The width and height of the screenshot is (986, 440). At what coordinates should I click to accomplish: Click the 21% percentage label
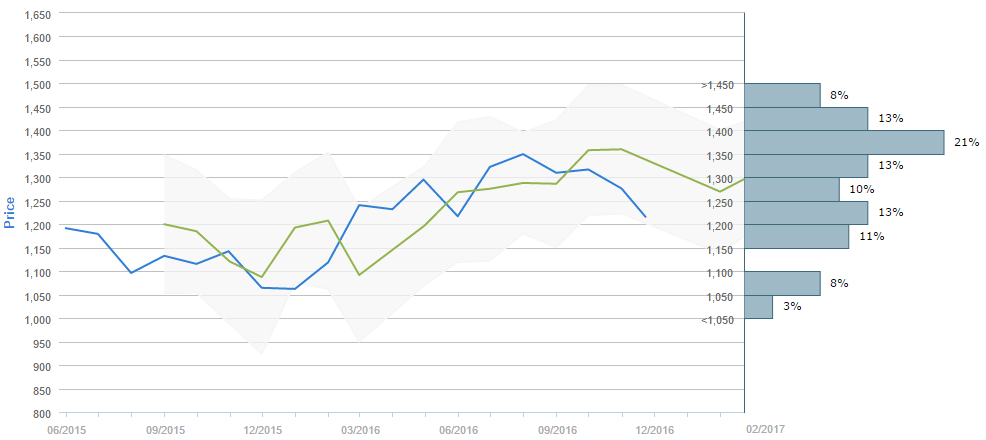[x=966, y=143]
